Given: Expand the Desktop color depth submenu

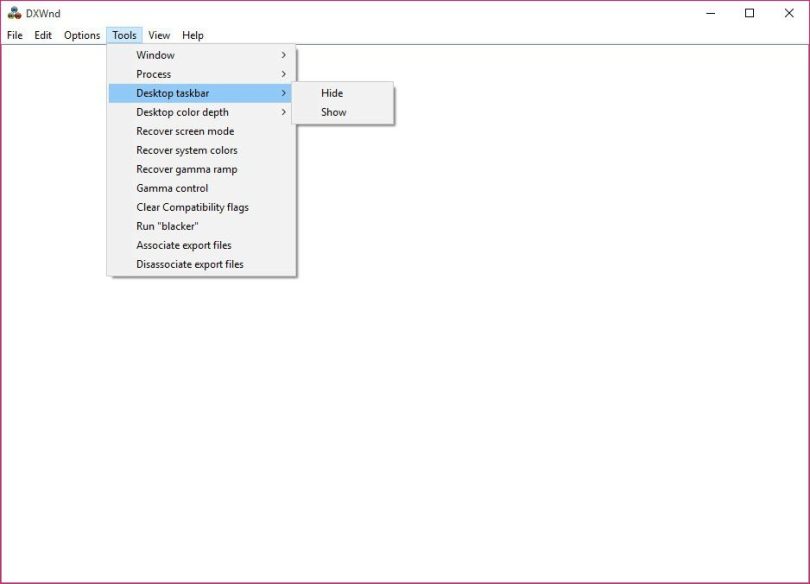Looking at the screenshot, I should coord(201,112).
